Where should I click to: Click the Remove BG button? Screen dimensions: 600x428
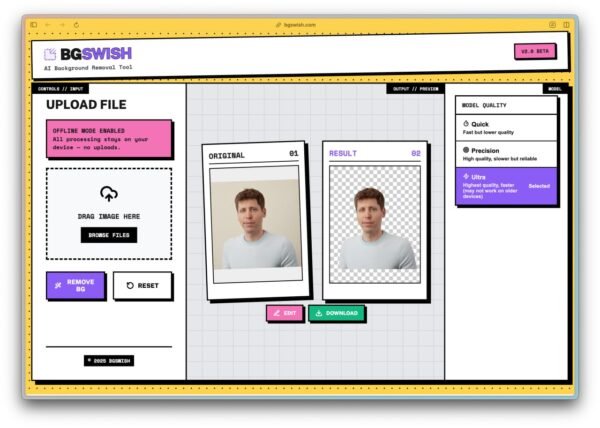point(75,285)
